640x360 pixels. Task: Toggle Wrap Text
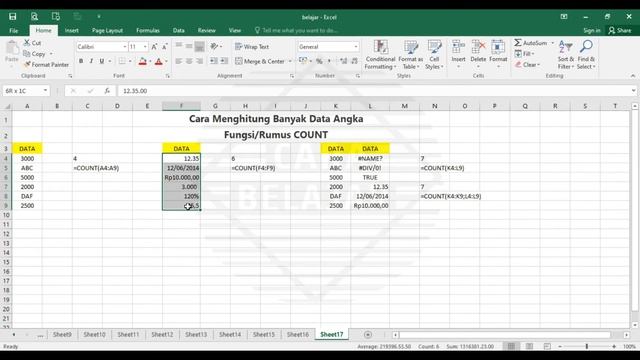[x=252, y=47]
